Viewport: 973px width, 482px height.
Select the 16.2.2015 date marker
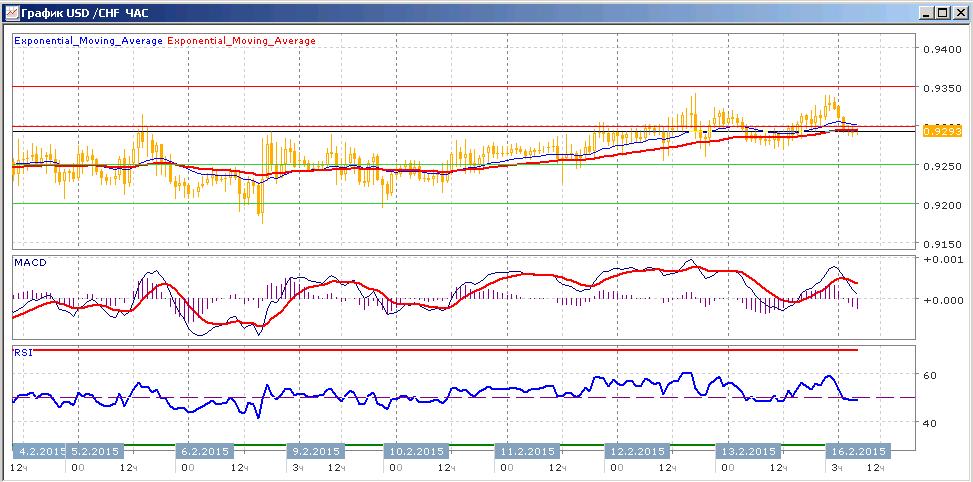pos(858,451)
